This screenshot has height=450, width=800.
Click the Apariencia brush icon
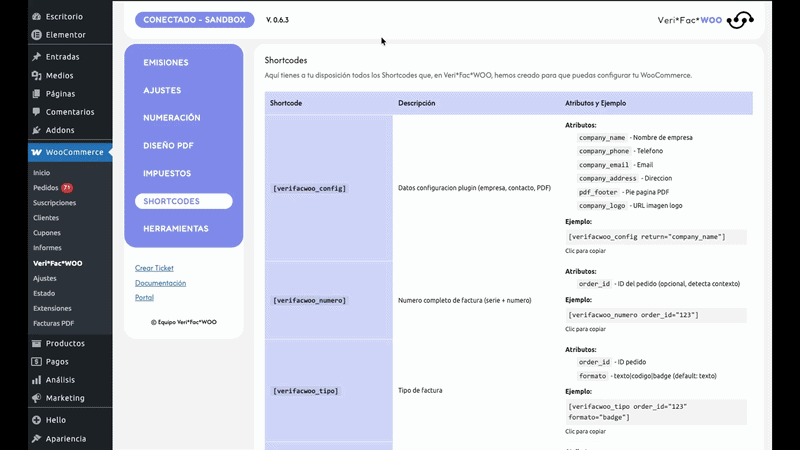pos(36,439)
